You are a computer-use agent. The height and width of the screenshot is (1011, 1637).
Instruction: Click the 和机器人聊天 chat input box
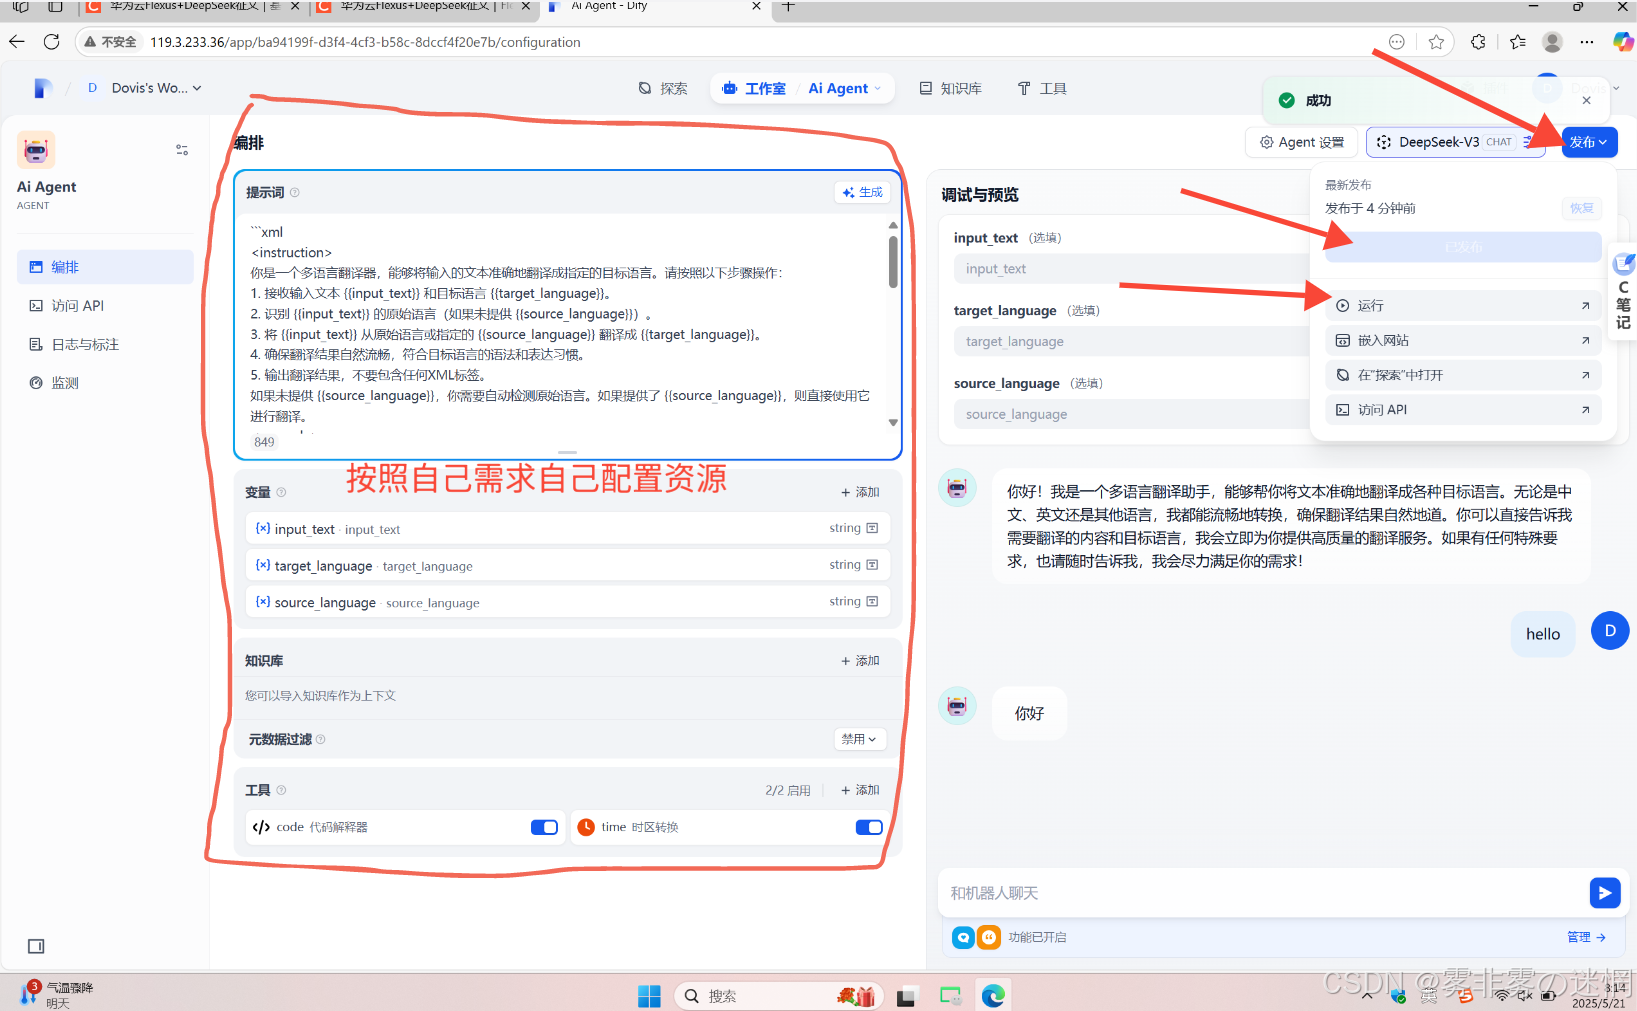click(x=1262, y=893)
